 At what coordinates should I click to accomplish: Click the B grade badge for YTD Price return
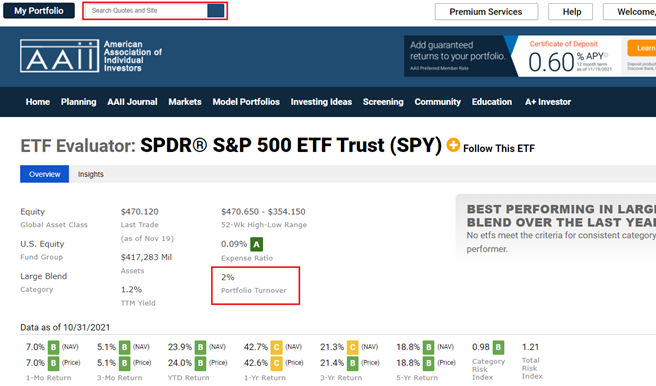pos(200,363)
